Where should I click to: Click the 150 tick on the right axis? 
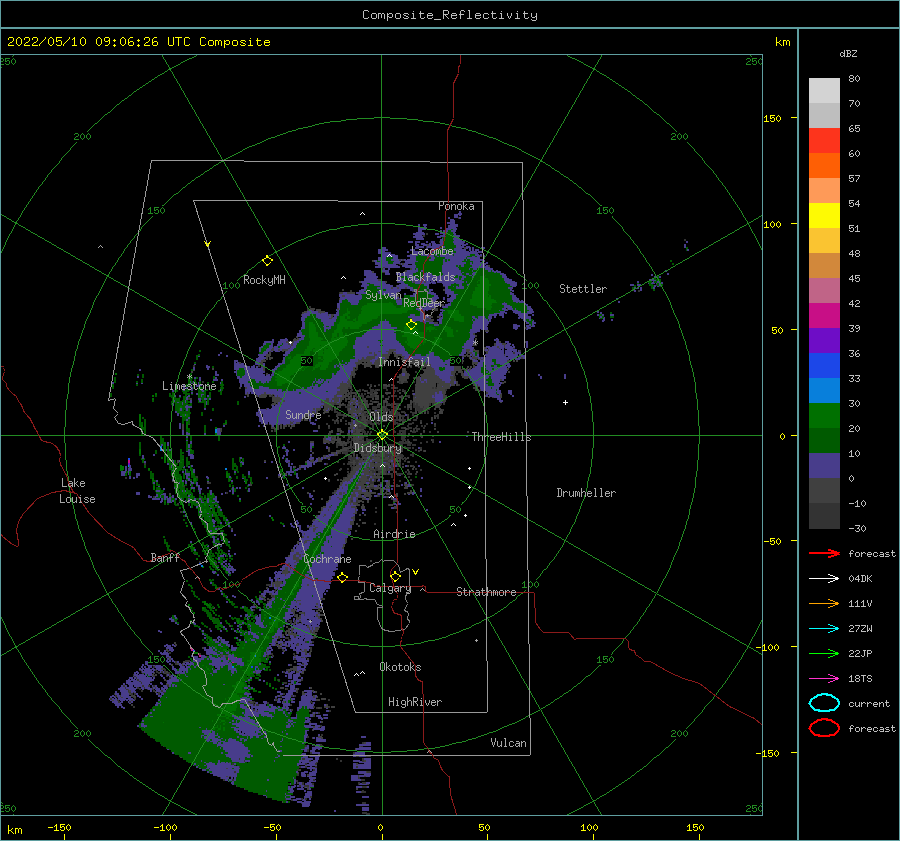pos(772,118)
